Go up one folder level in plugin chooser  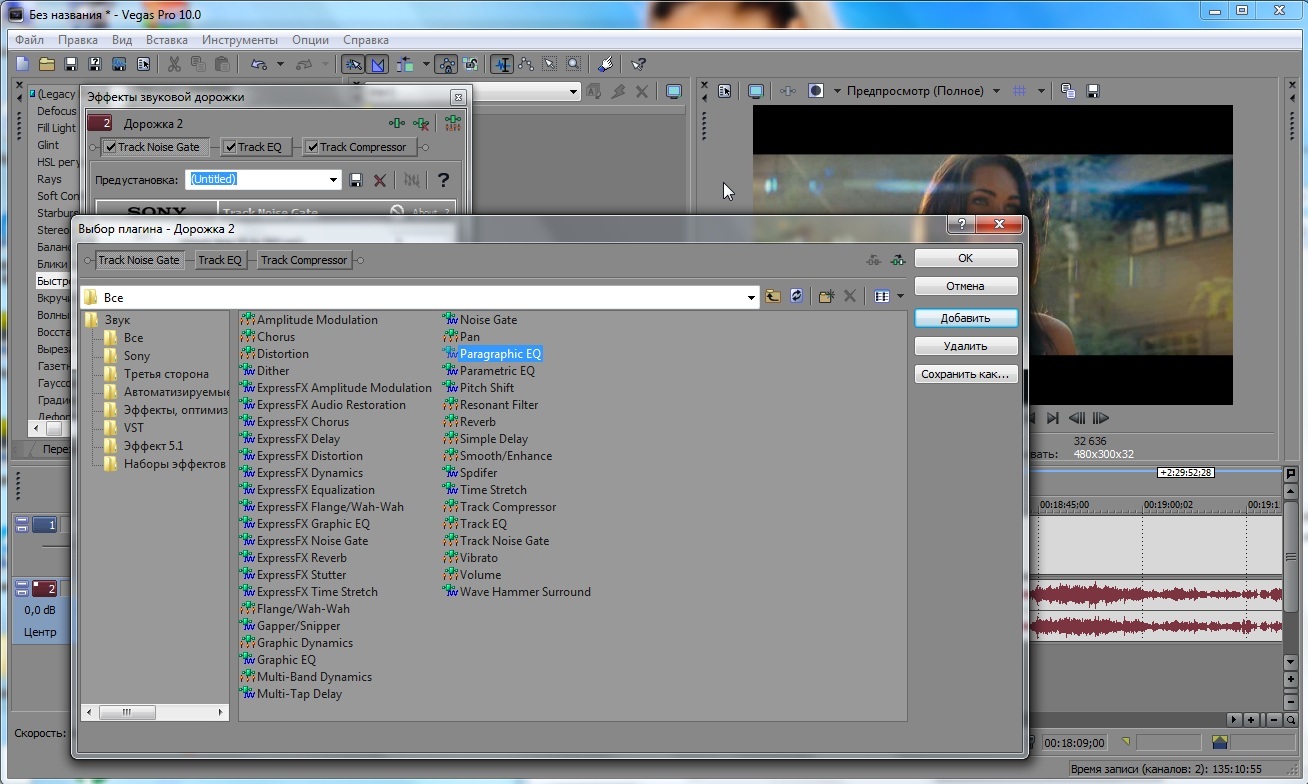(773, 296)
